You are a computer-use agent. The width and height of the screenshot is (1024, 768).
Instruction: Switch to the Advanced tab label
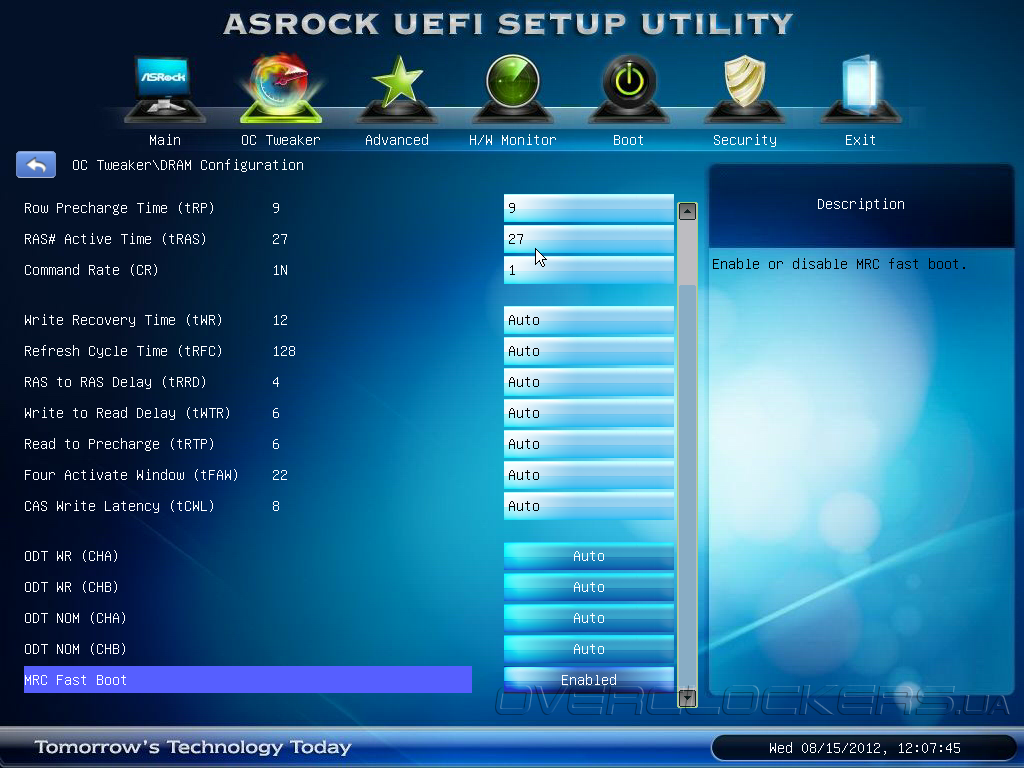[397, 140]
